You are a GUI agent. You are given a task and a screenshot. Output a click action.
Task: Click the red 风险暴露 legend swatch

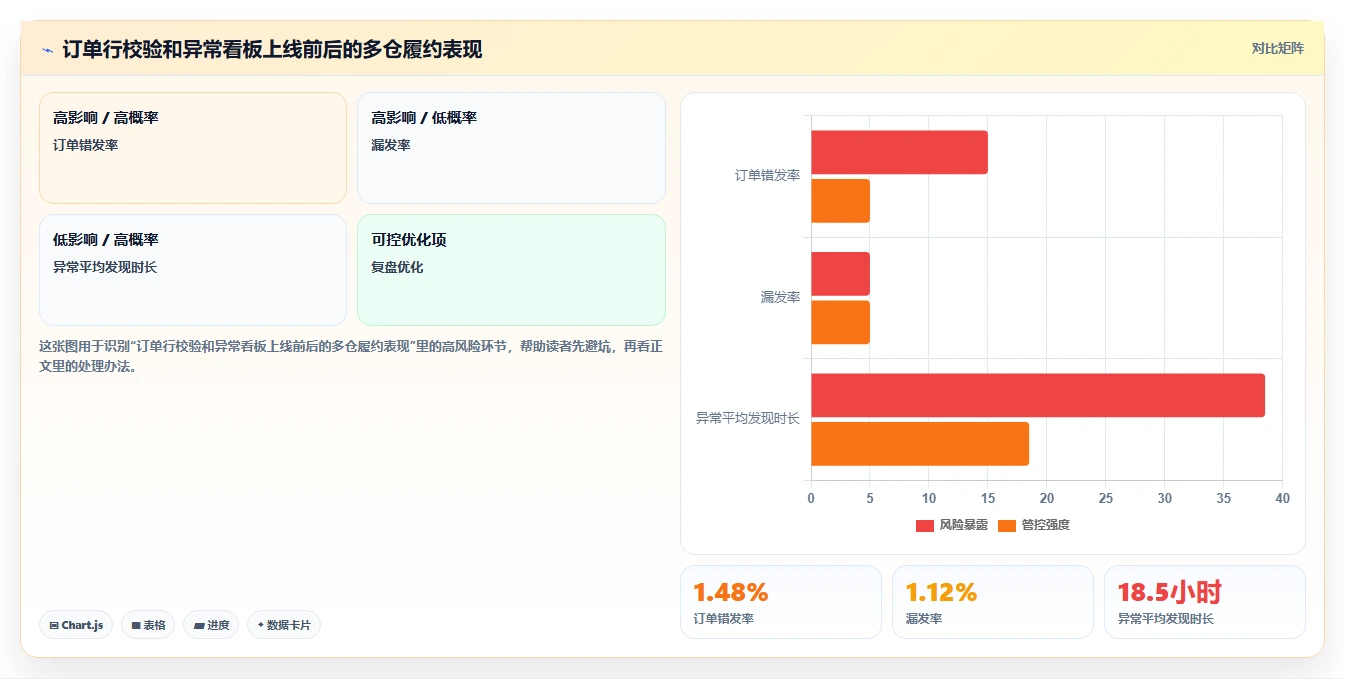925,525
